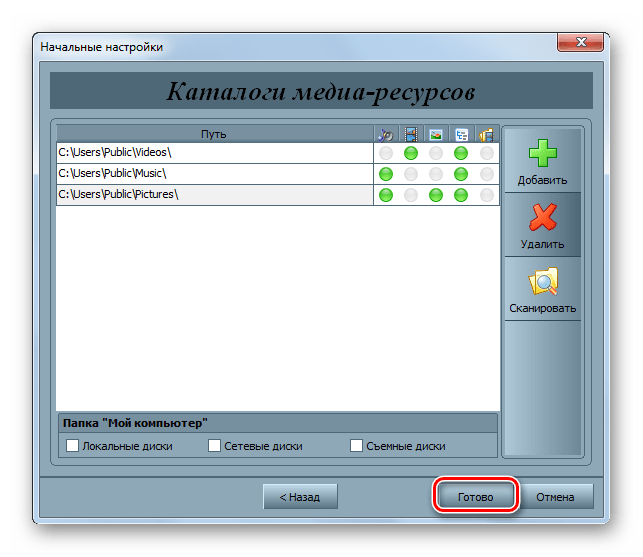The width and height of the screenshot is (643, 557).
Task: Toggle film indicator for the Pictures folder row
Action: [x=411, y=195]
